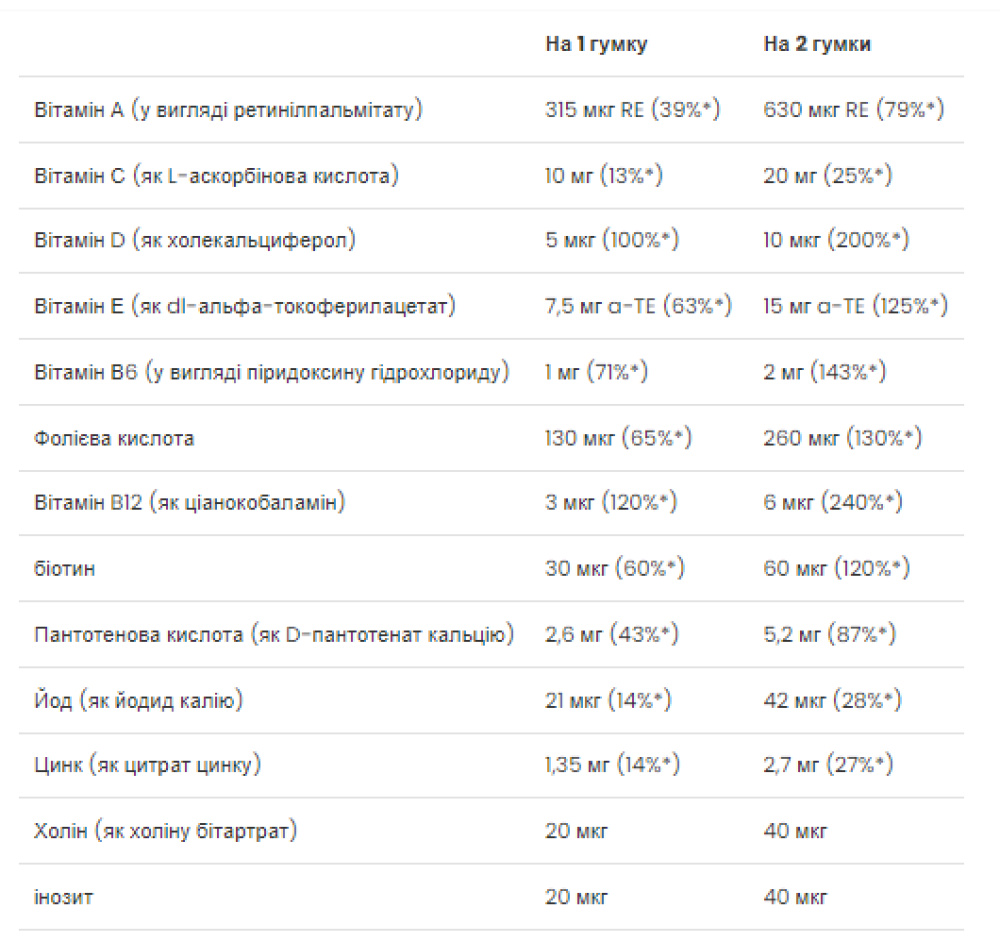The height and width of the screenshot is (942, 1000).
Task: Click the 20 мг (25%*) value
Action: coord(828,176)
